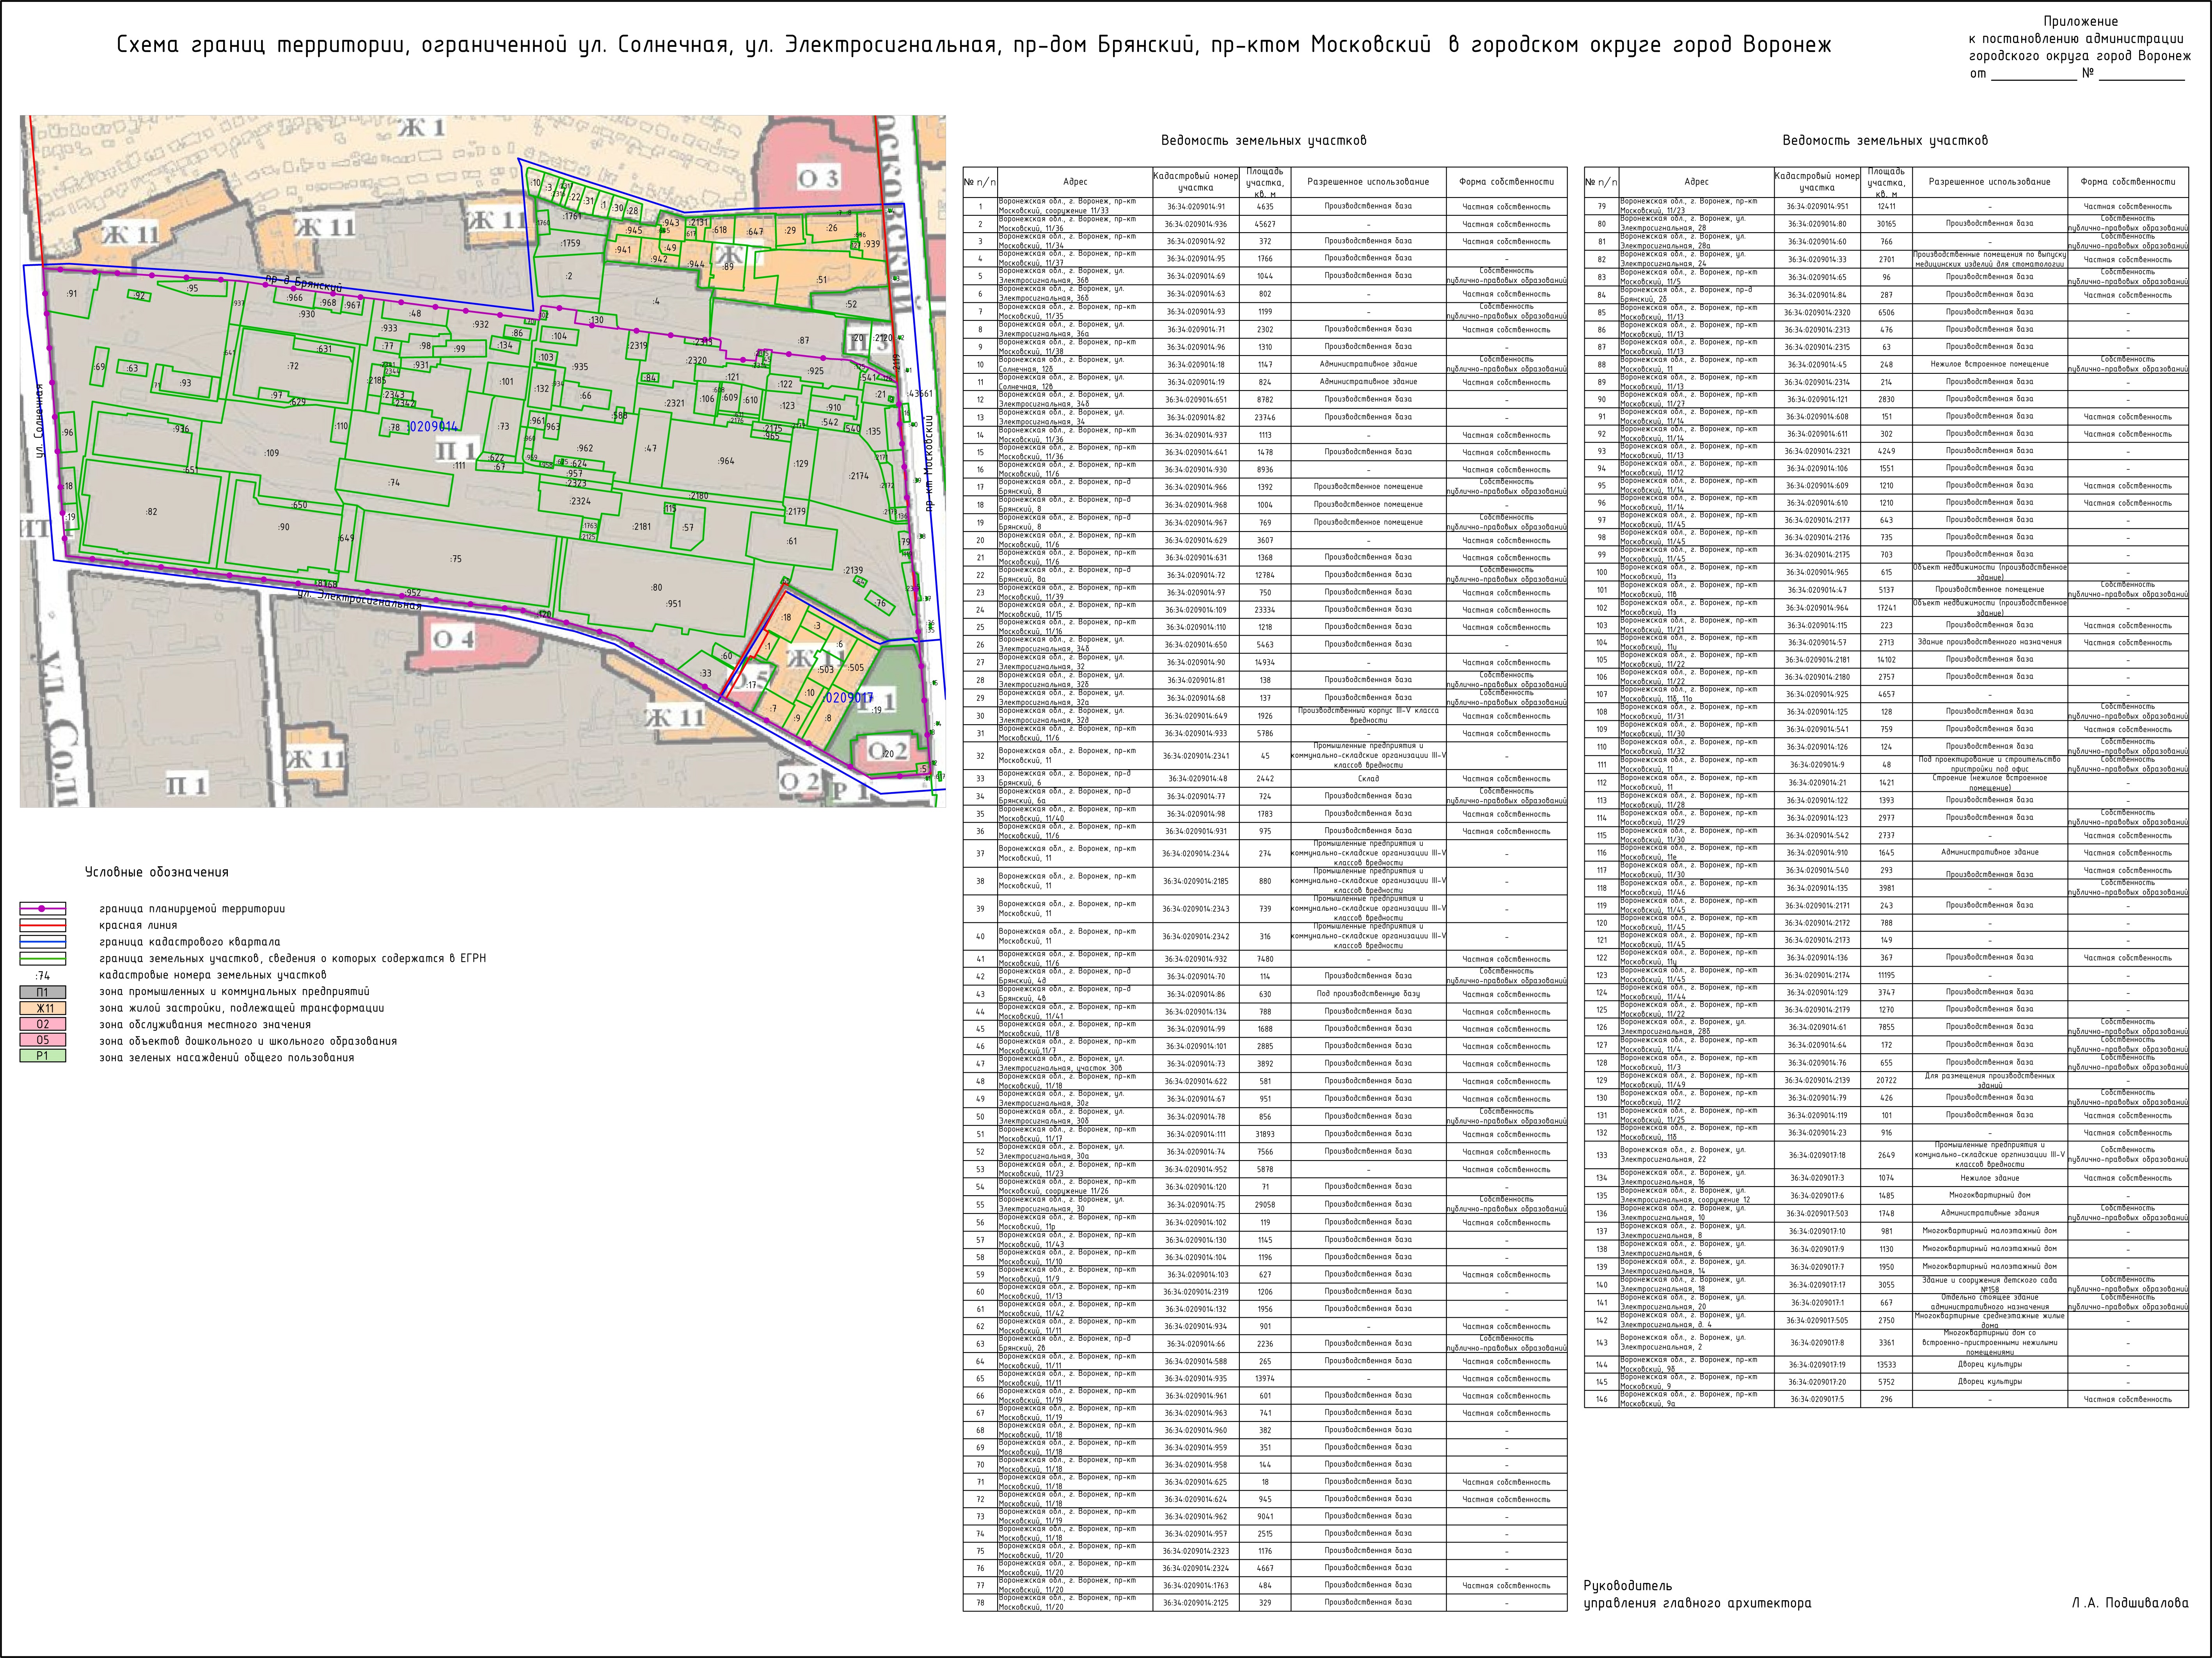
Task: Click the purple planned territory boundary legend symbol
Action: click(42, 909)
